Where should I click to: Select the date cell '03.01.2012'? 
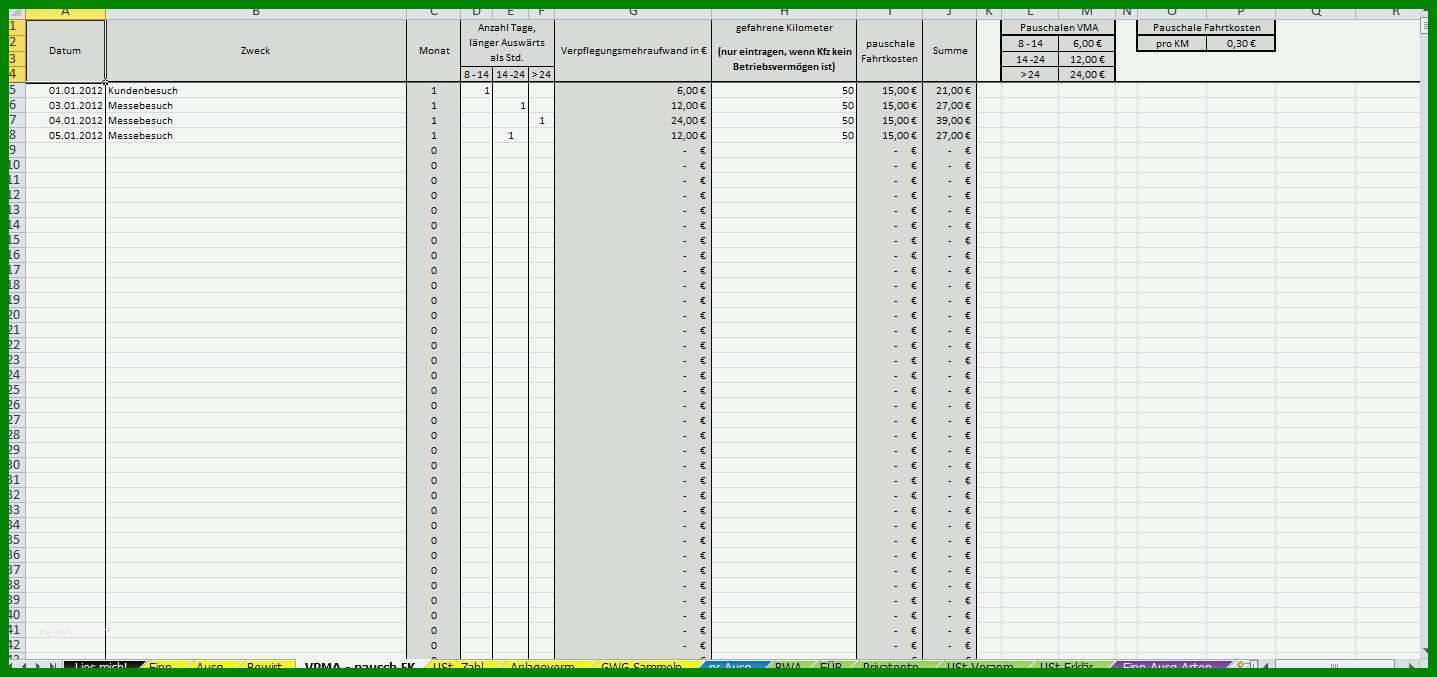[65, 105]
